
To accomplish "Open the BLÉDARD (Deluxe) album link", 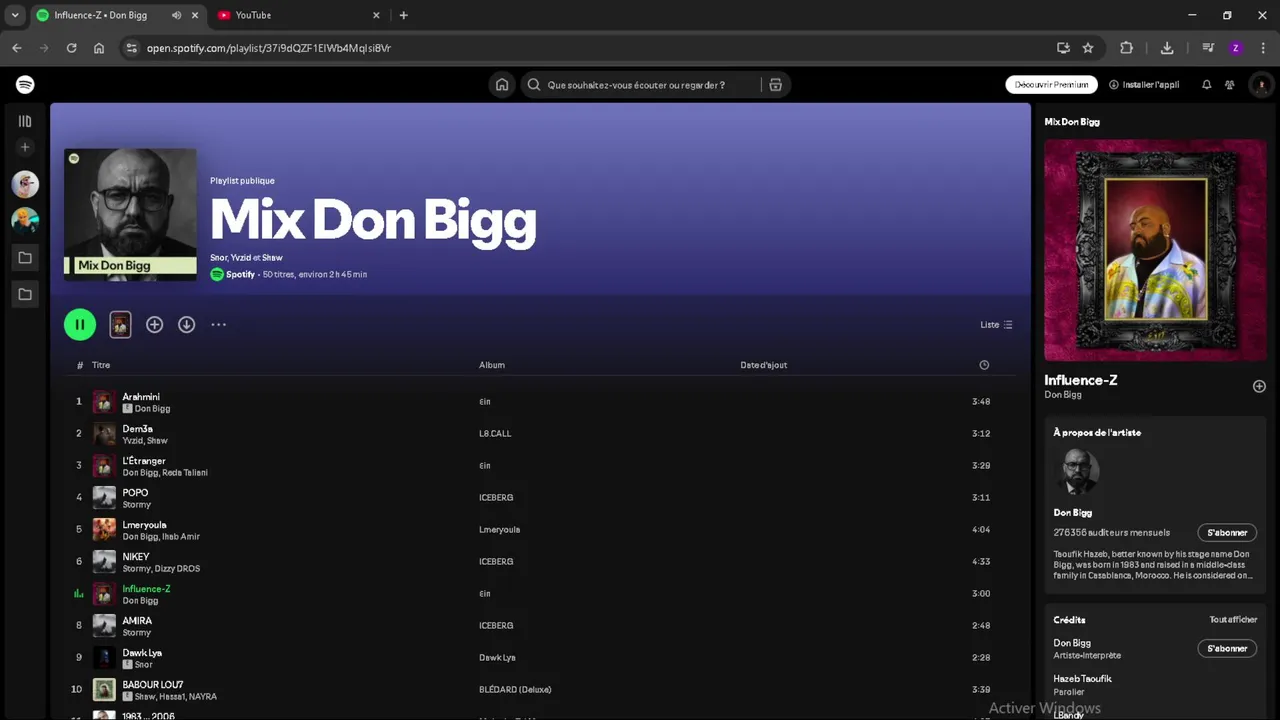I will (x=515, y=690).
